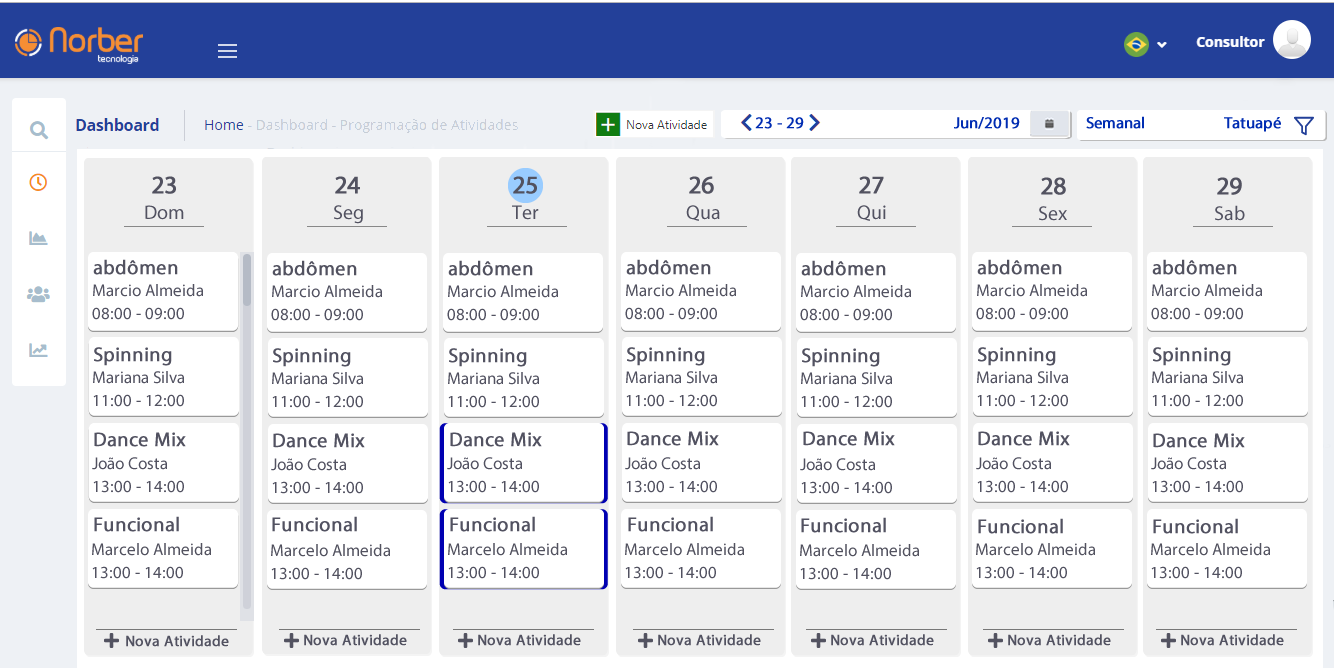The height and width of the screenshot is (668, 1342).
Task: Open Tuesday's Dance Mix activity card
Action: 523,463
